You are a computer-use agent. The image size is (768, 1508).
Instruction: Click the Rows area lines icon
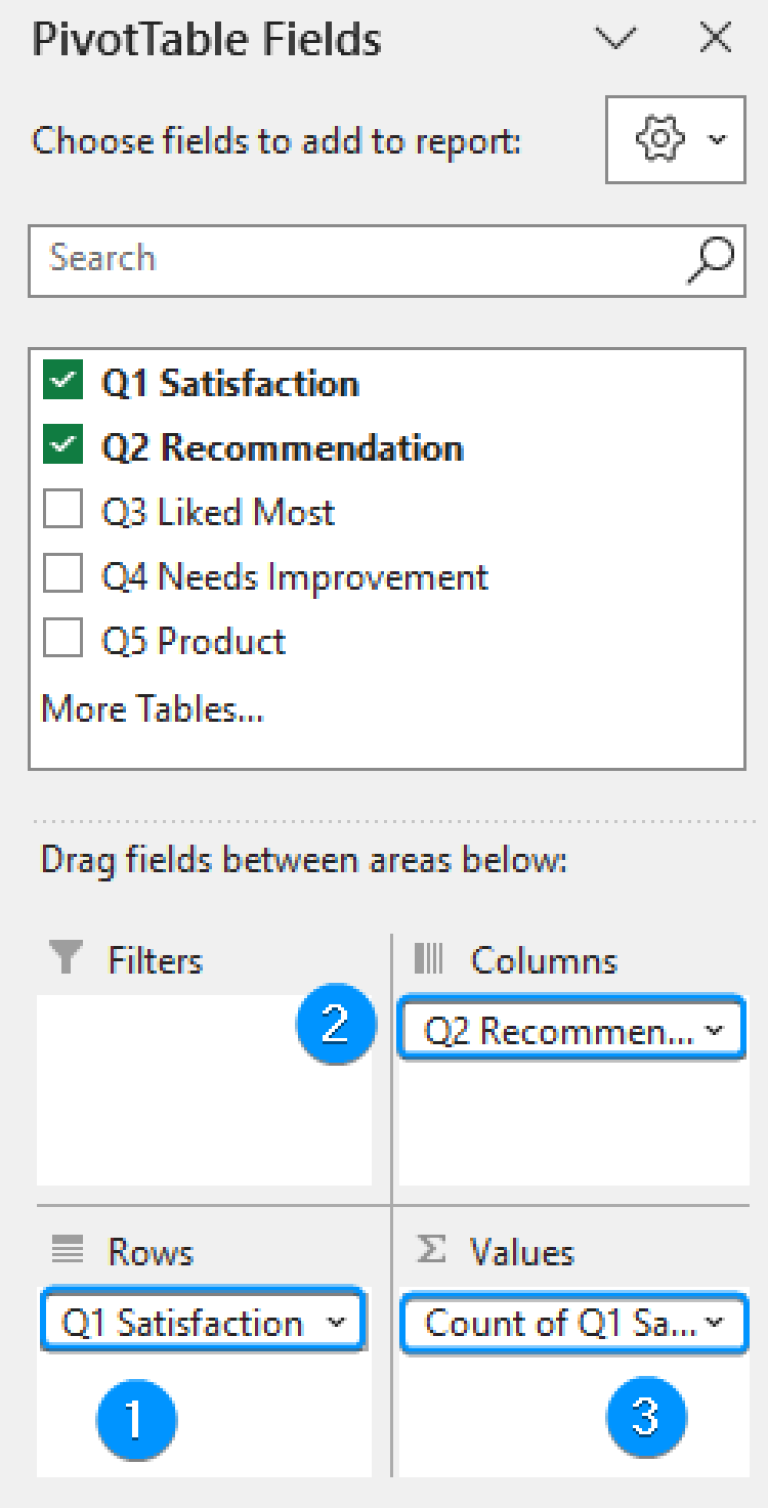point(66,1252)
